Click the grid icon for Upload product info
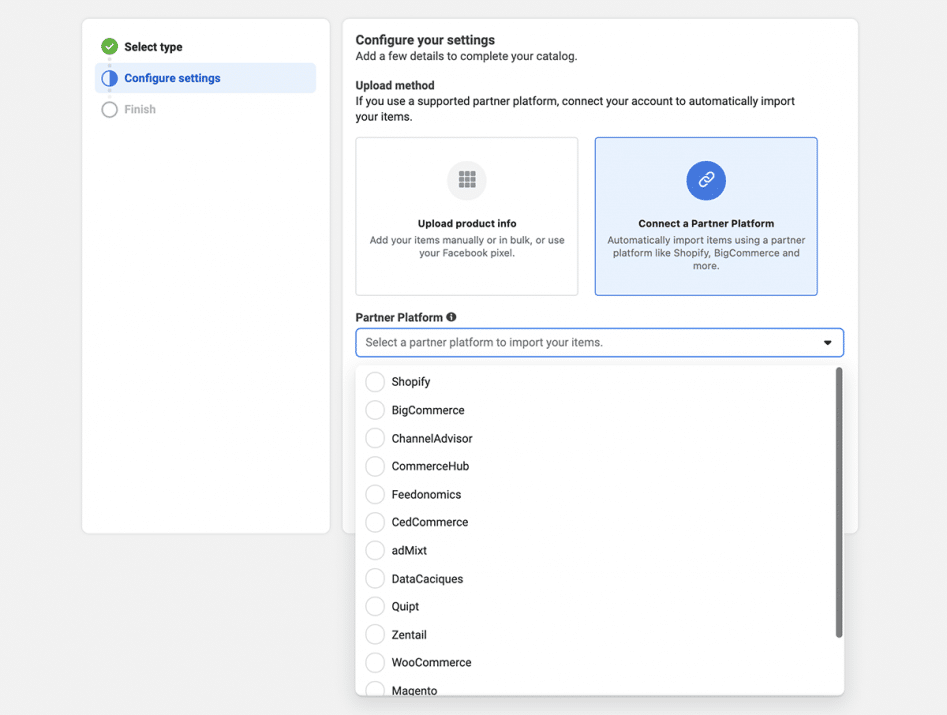Viewport: 947px width, 715px height. point(466,180)
